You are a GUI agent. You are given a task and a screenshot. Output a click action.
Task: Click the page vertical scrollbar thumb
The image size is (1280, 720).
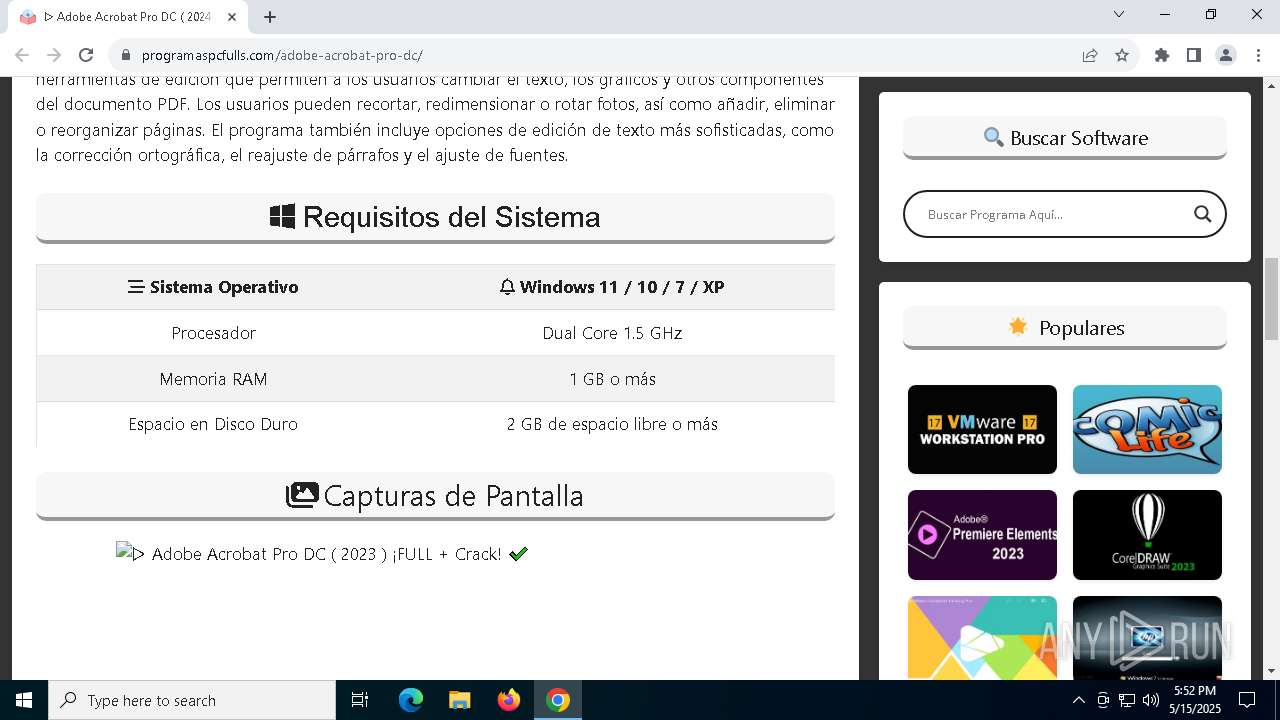coord(1271,299)
